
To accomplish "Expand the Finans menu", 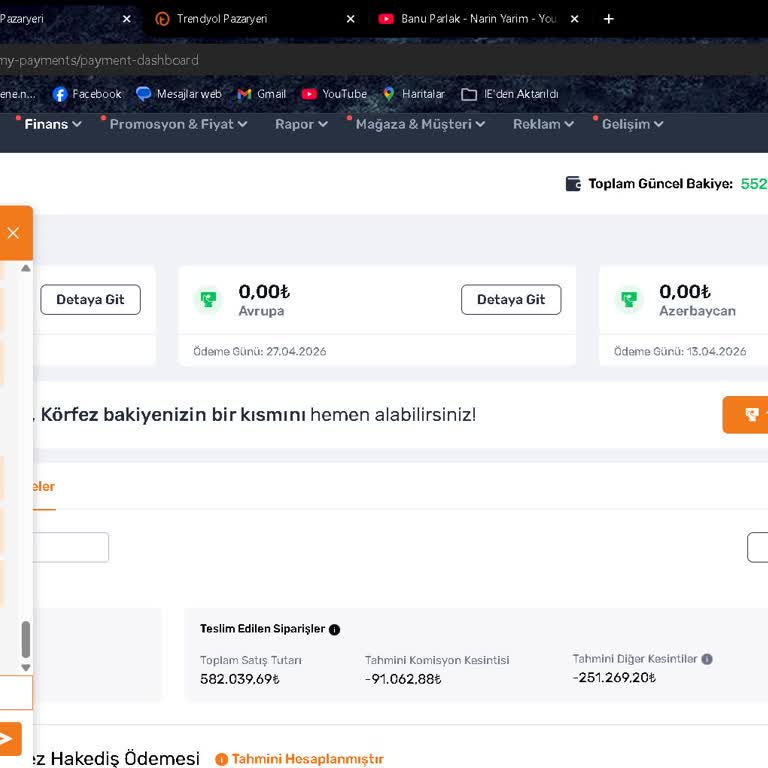I will point(52,124).
